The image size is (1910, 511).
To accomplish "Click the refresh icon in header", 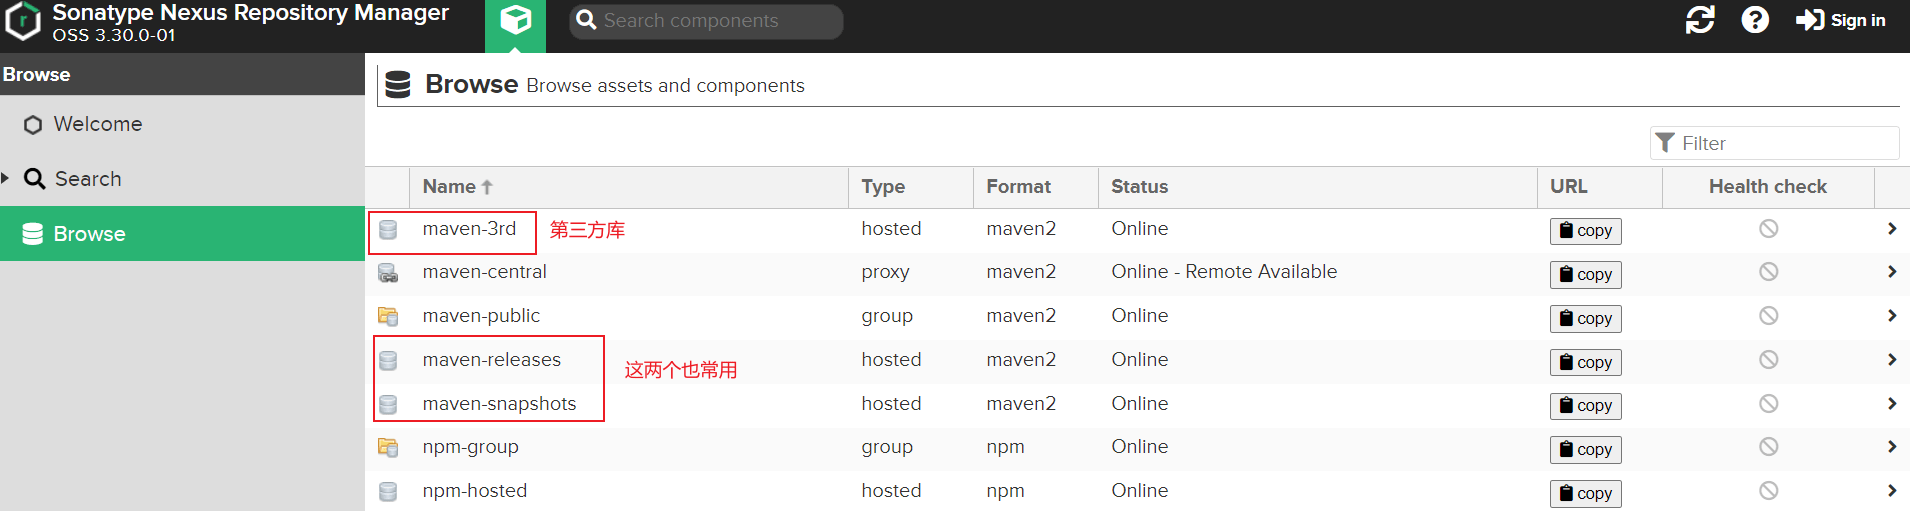I will click(1700, 20).
